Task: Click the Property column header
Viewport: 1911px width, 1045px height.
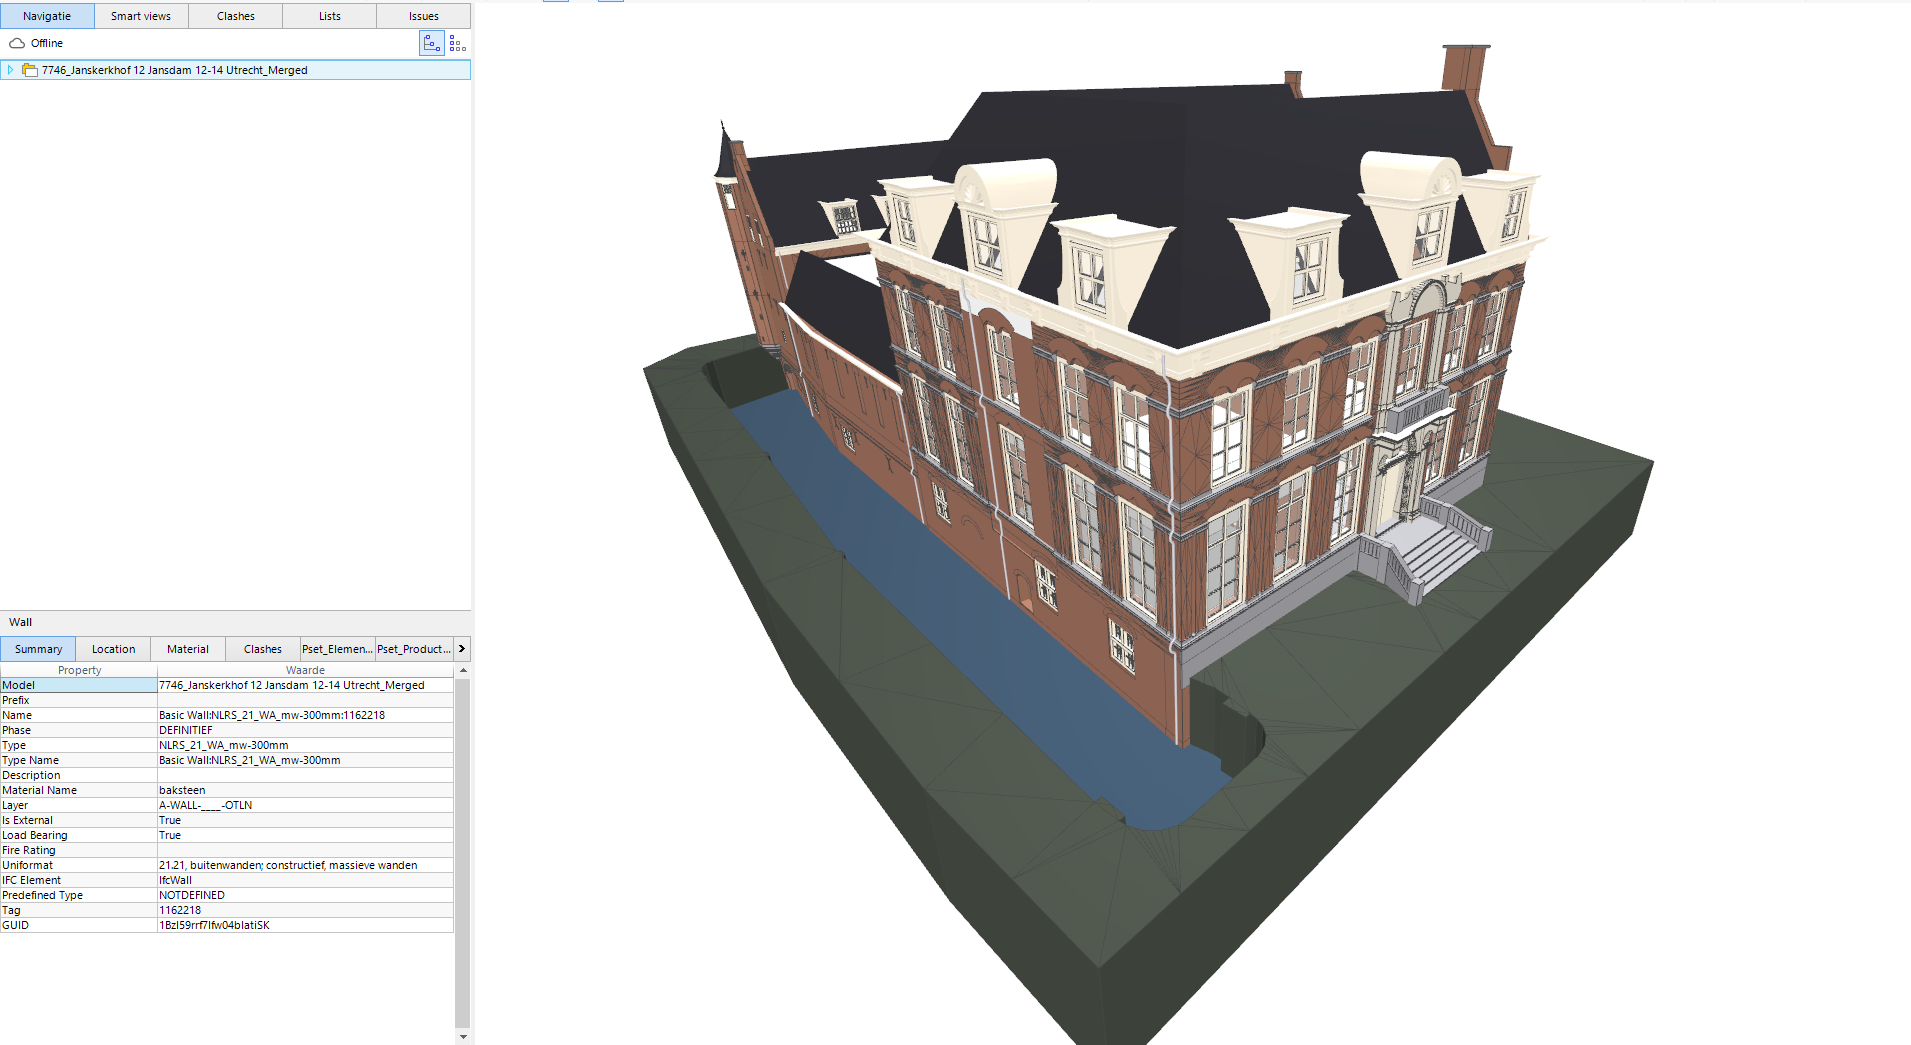Action: [x=80, y=670]
